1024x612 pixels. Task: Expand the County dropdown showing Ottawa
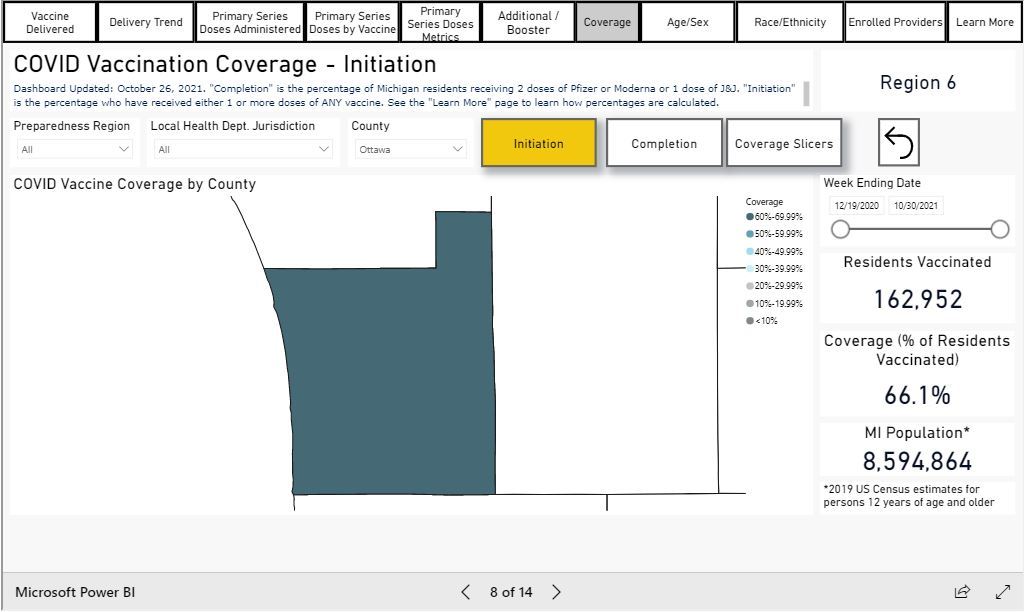click(x=410, y=149)
